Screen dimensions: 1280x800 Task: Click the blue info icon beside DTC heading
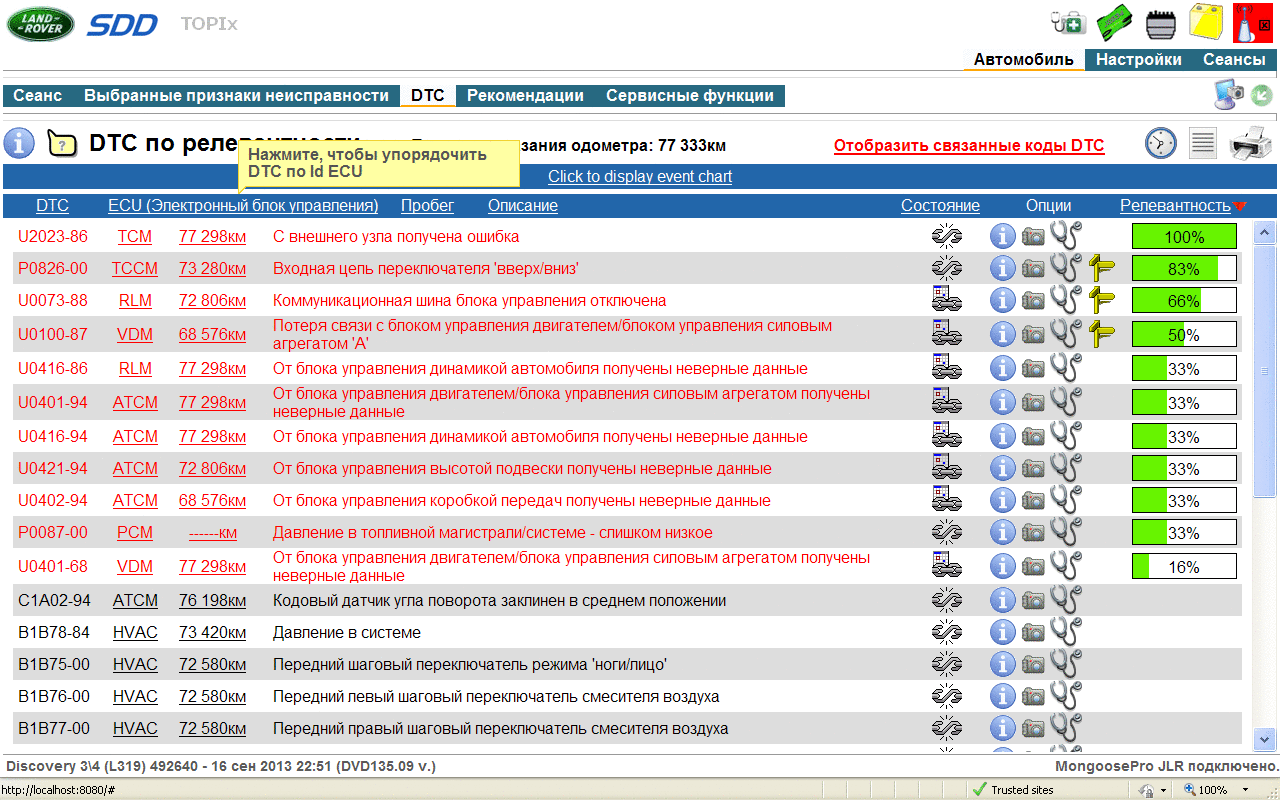pos(19,143)
